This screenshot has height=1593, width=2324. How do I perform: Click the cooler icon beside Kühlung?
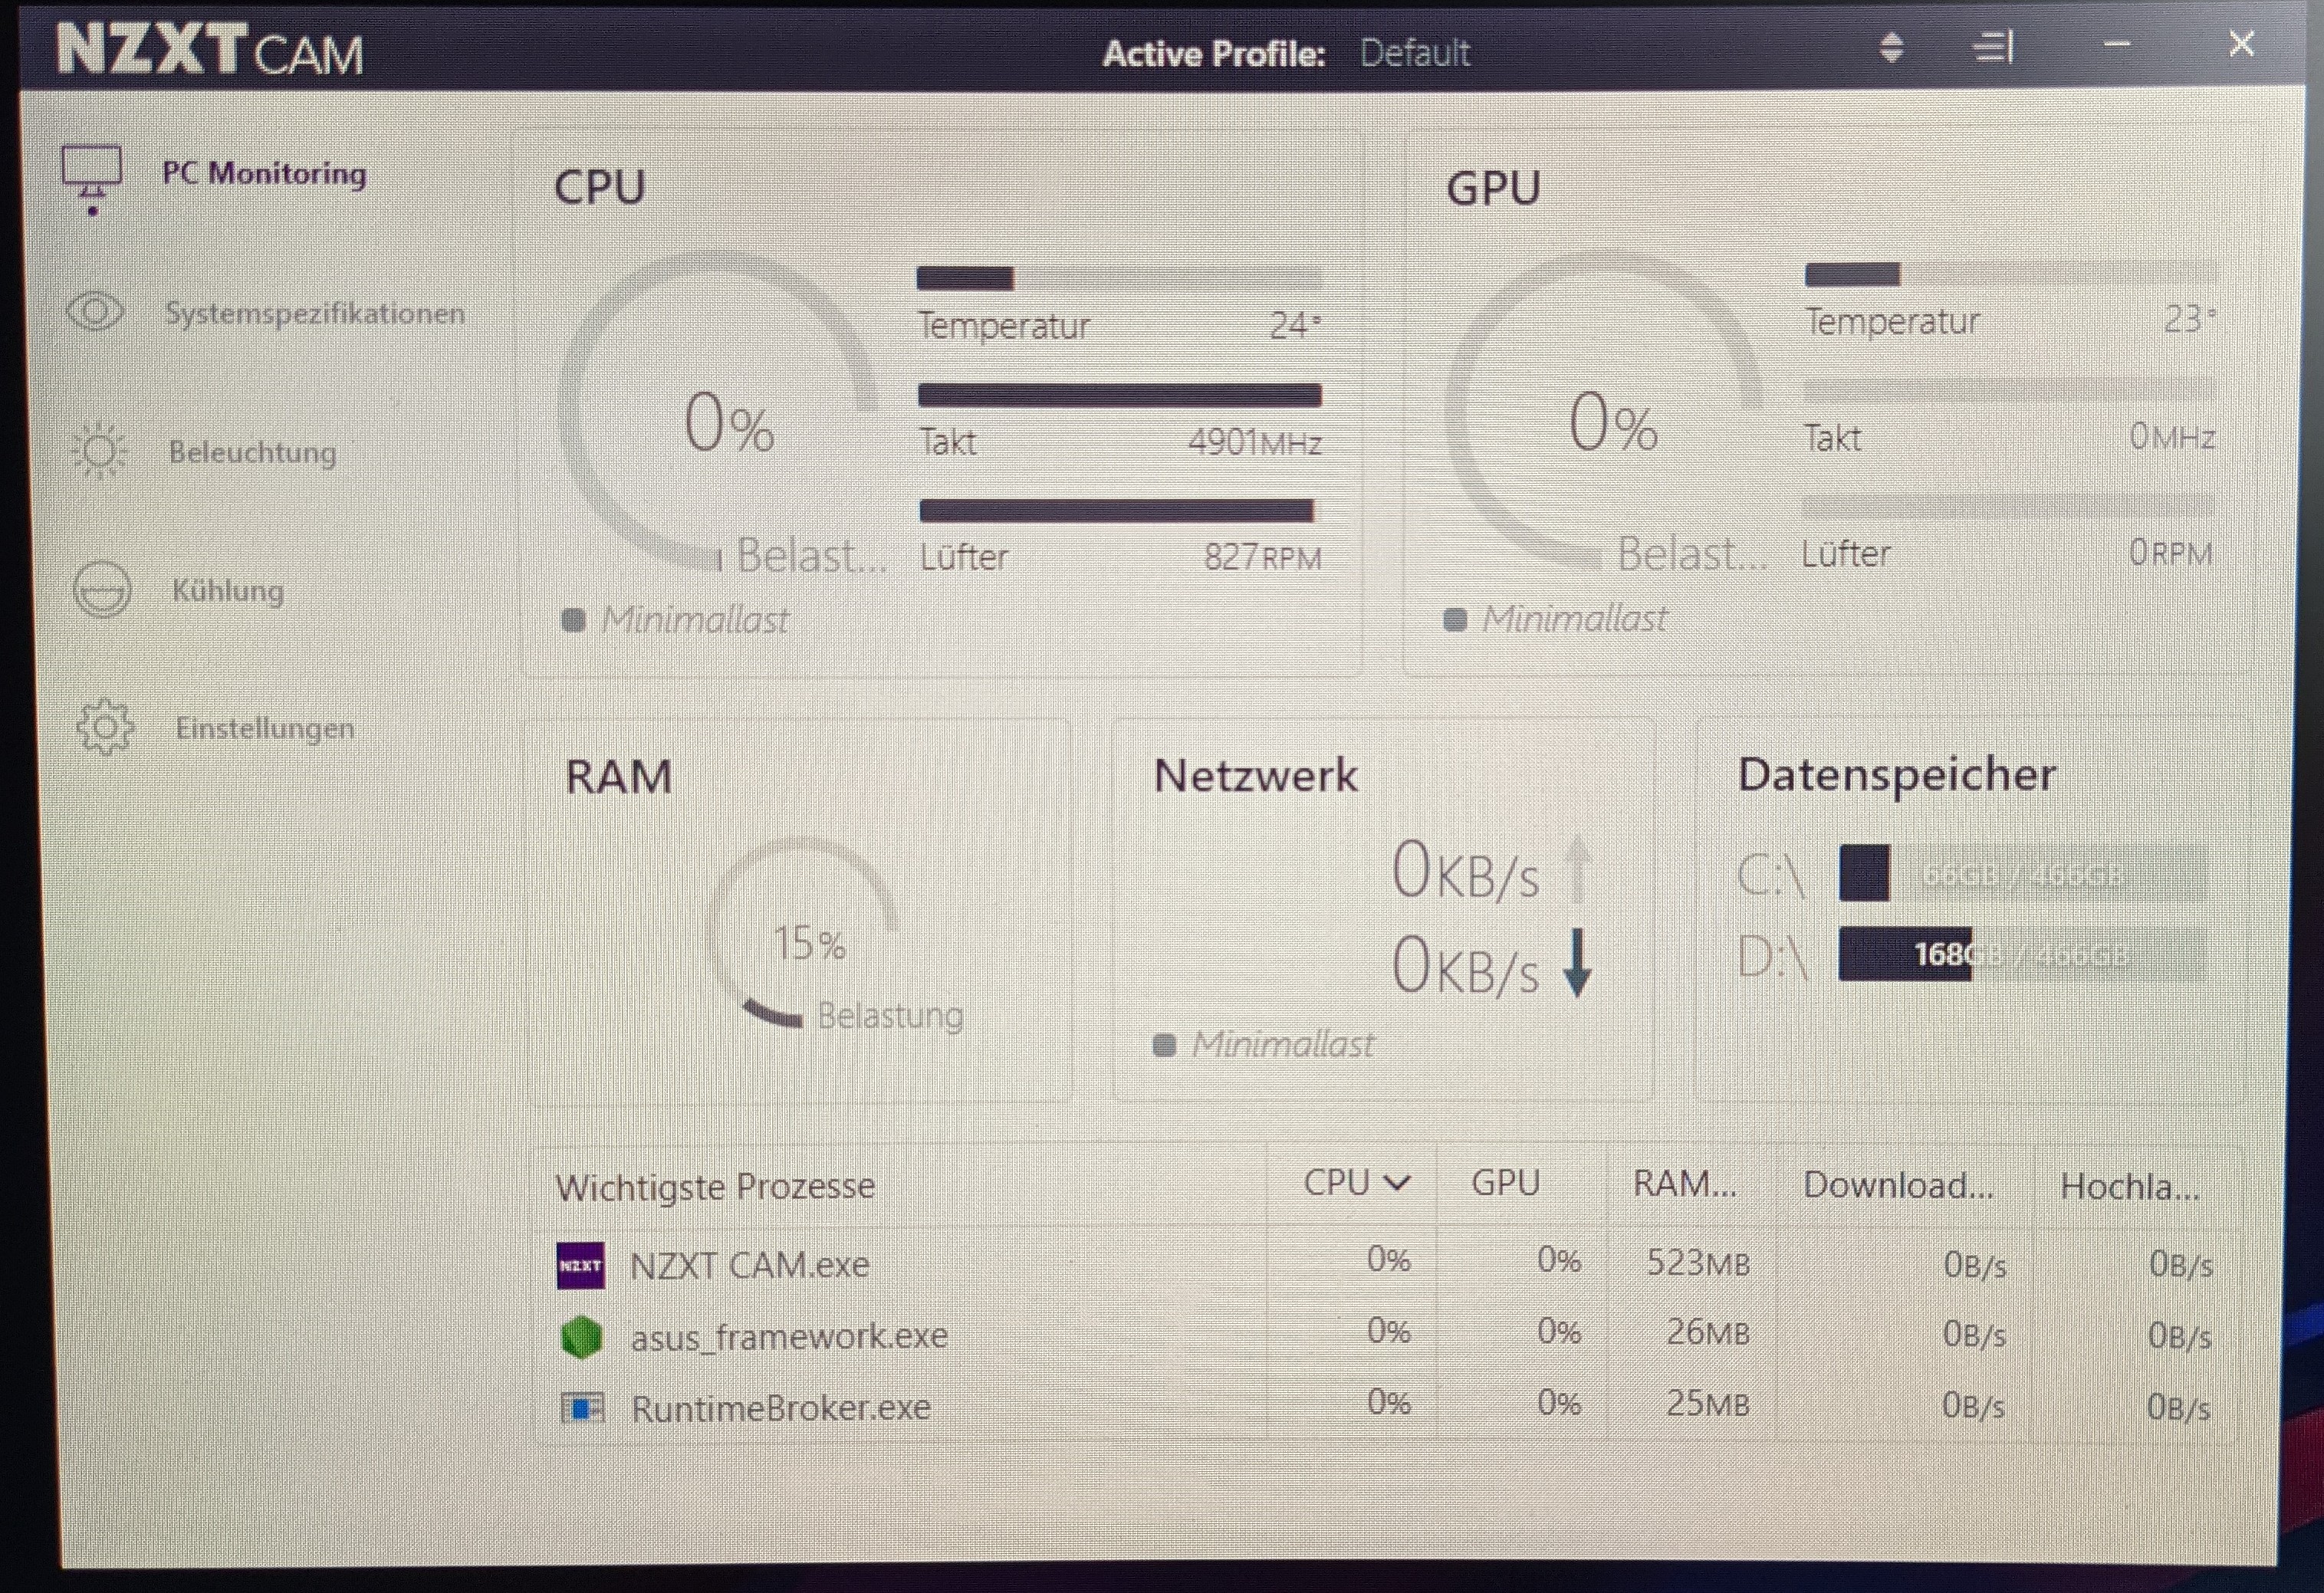pos(102,589)
